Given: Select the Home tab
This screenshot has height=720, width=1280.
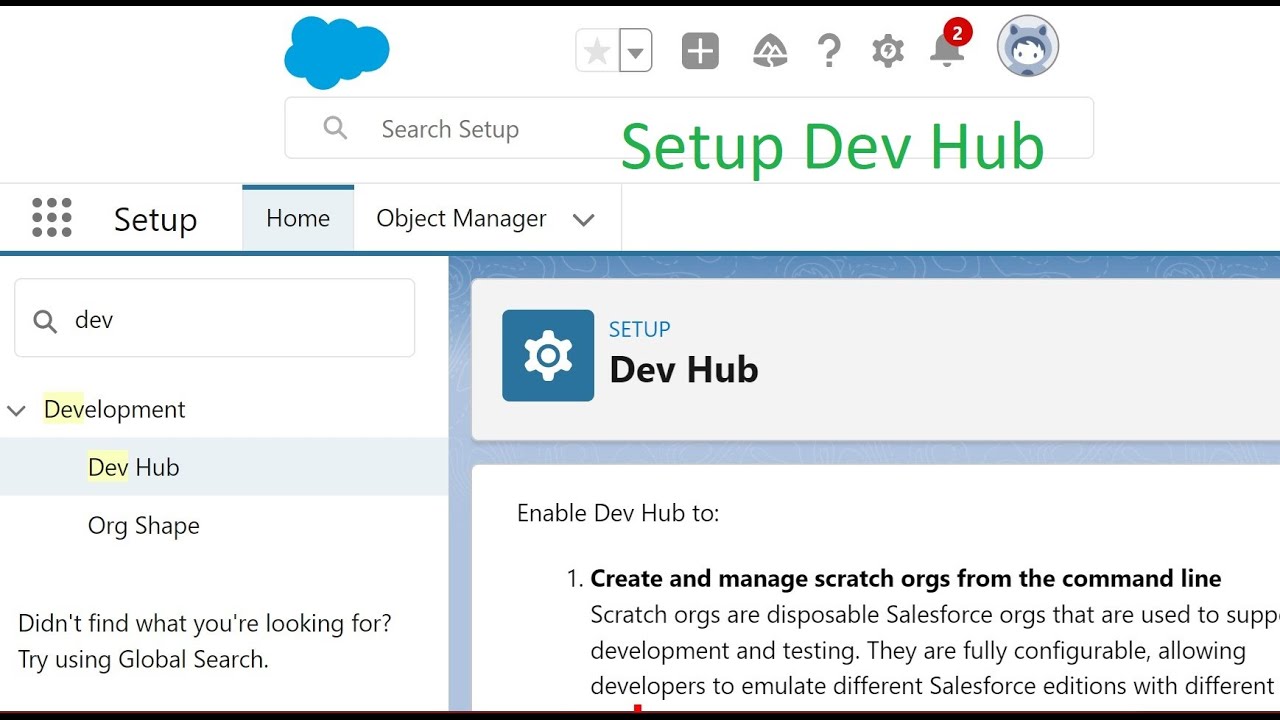Looking at the screenshot, I should click(298, 218).
